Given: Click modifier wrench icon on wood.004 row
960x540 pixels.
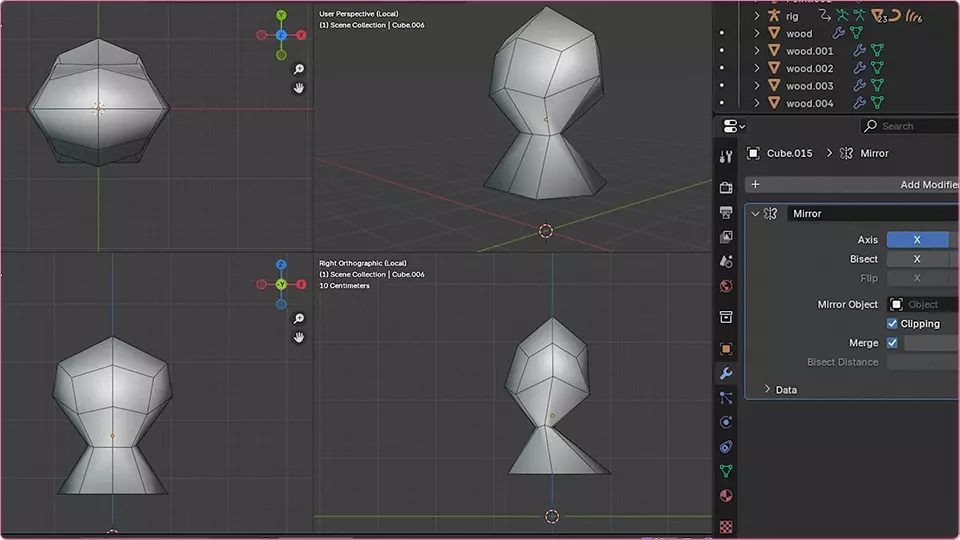Looking at the screenshot, I should (x=860, y=103).
